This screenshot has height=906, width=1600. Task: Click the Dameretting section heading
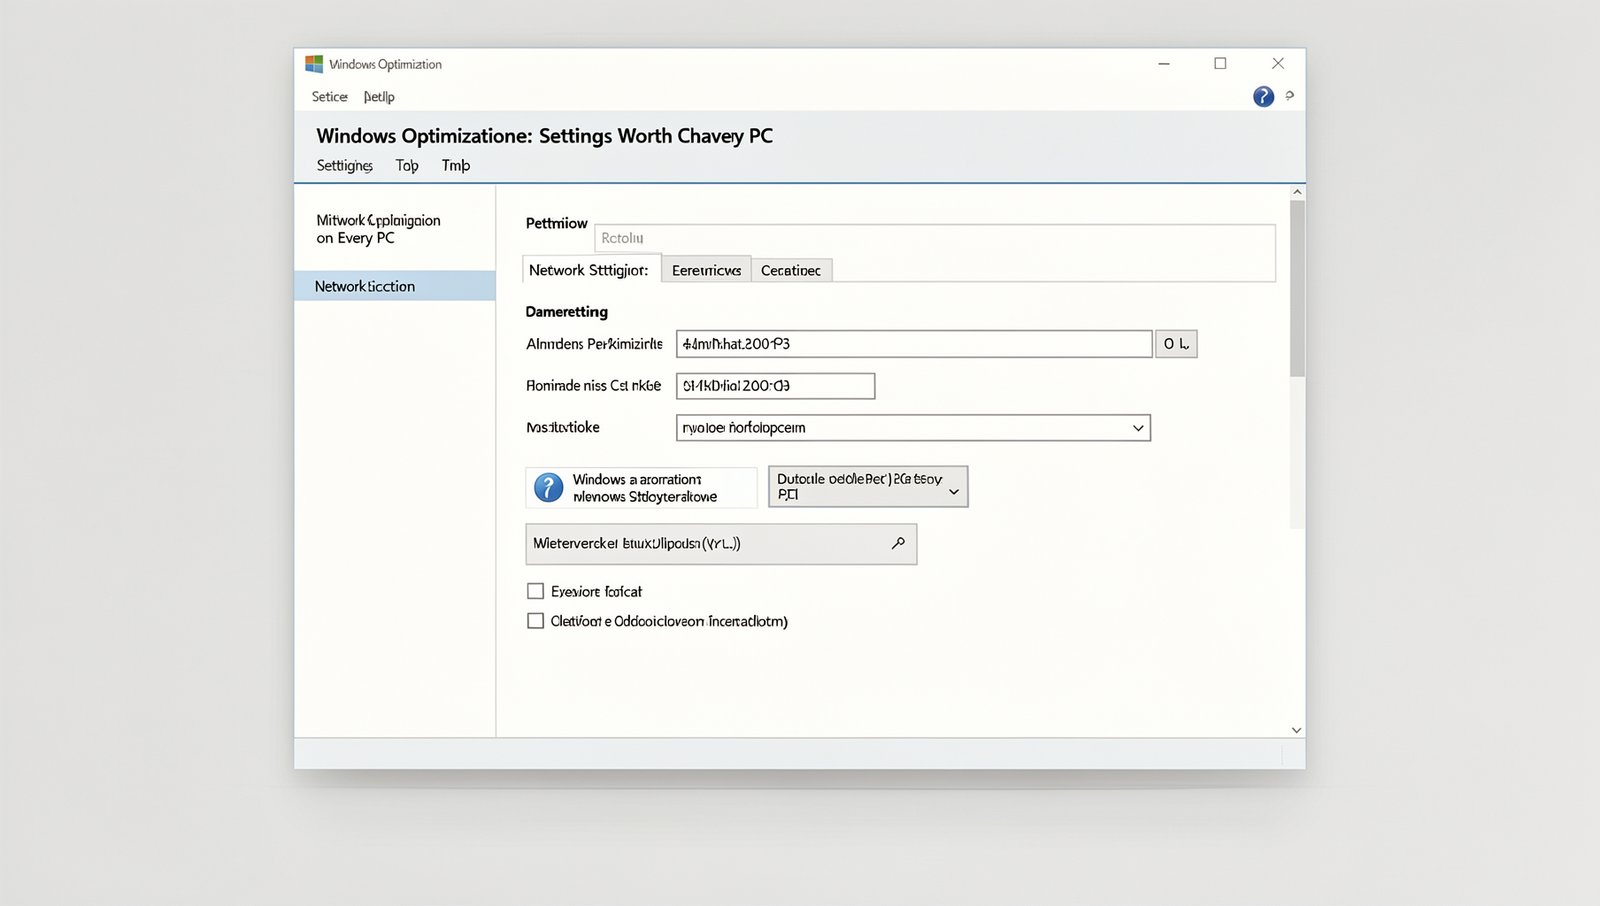tap(566, 312)
